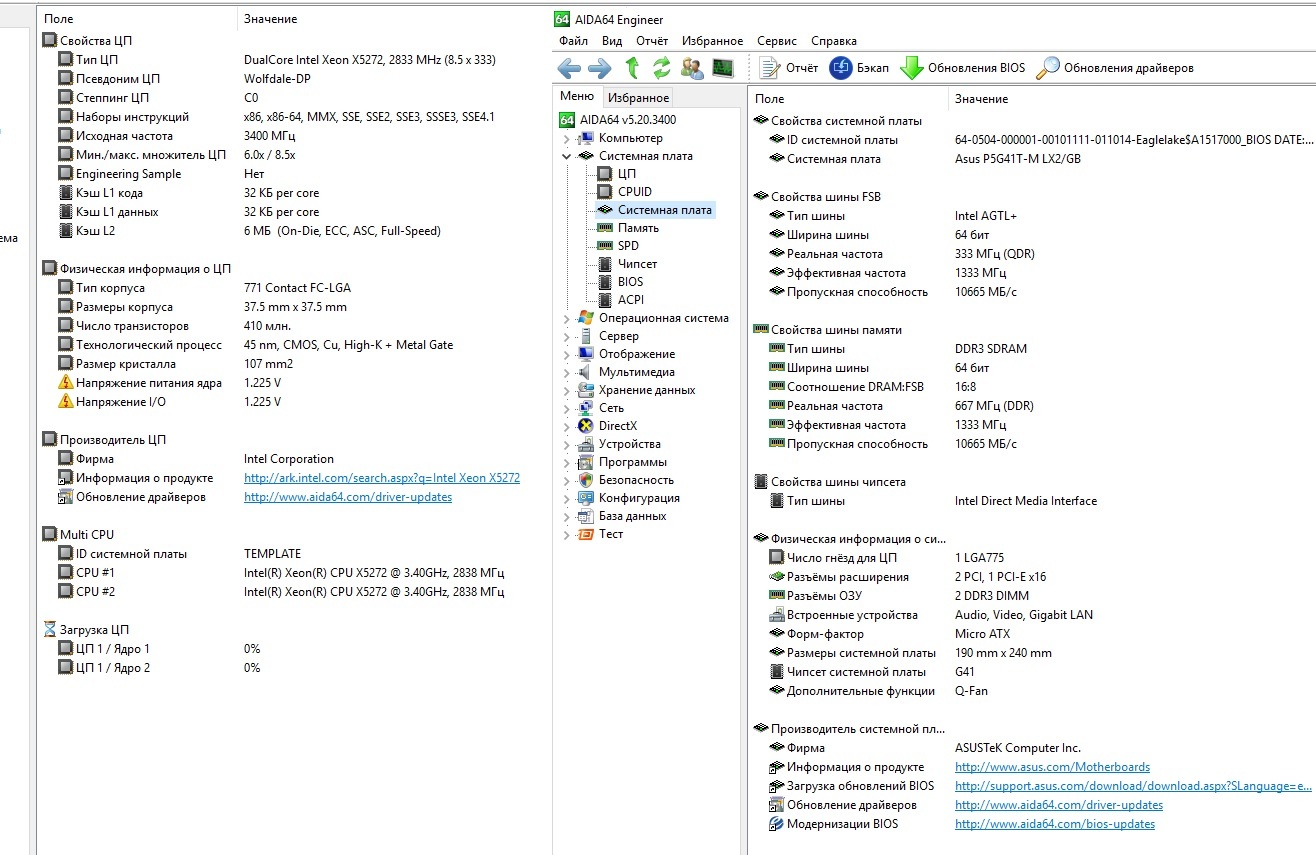1316x855 pixels.
Task: Select the ЦП tree node
Action: tap(626, 174)
